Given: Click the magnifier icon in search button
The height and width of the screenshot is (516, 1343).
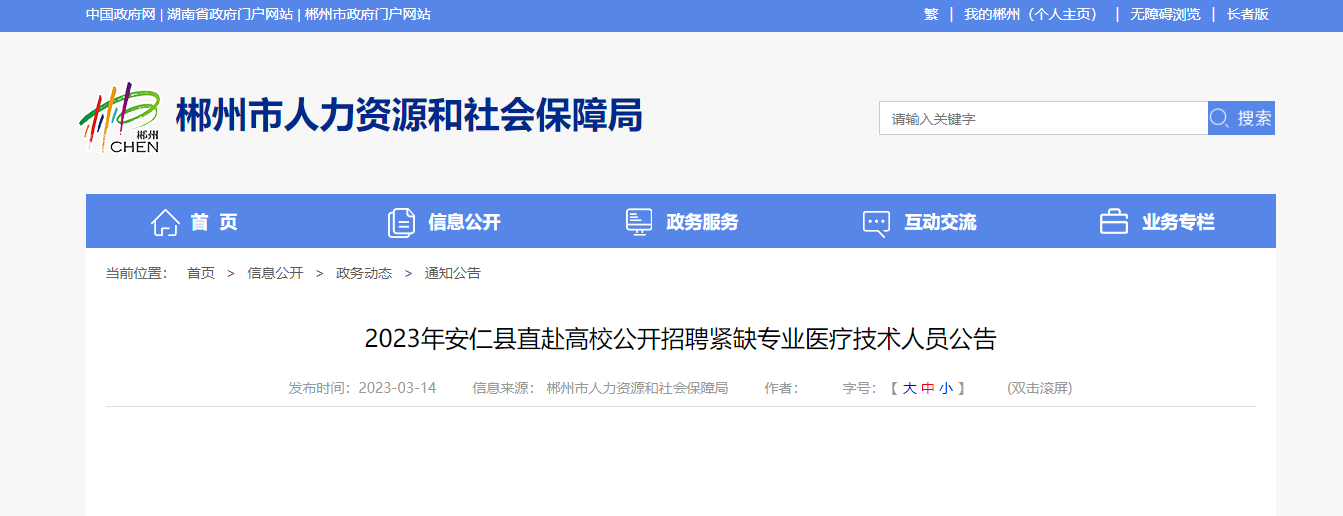Looking at the screenshot, I should [x=1219, y=118].
